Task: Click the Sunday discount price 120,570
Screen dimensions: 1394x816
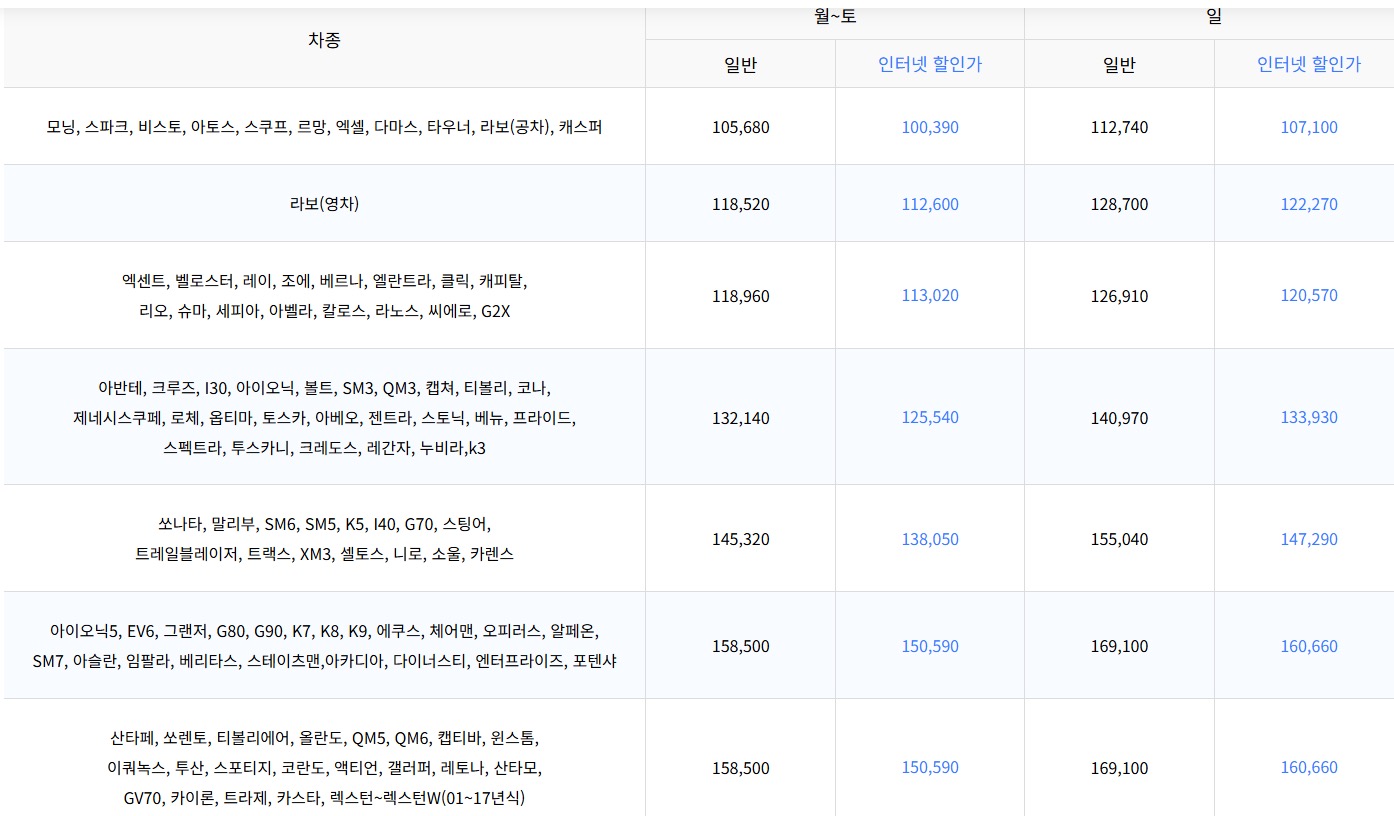Action: pos(1309,295)
